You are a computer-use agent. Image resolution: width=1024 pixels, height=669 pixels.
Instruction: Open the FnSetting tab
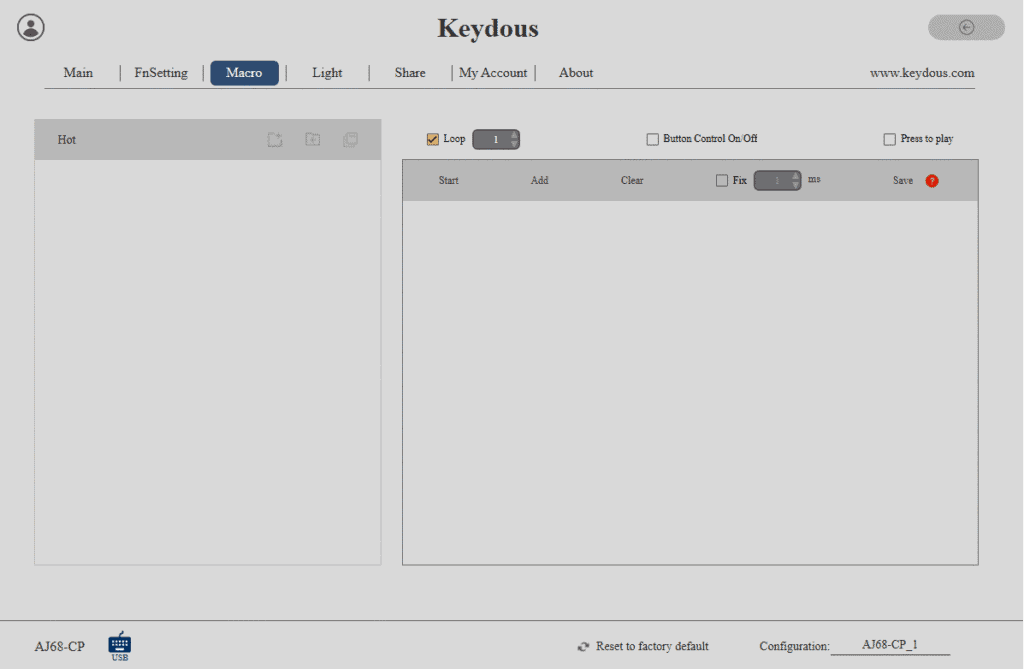click(x=161, y=73)
